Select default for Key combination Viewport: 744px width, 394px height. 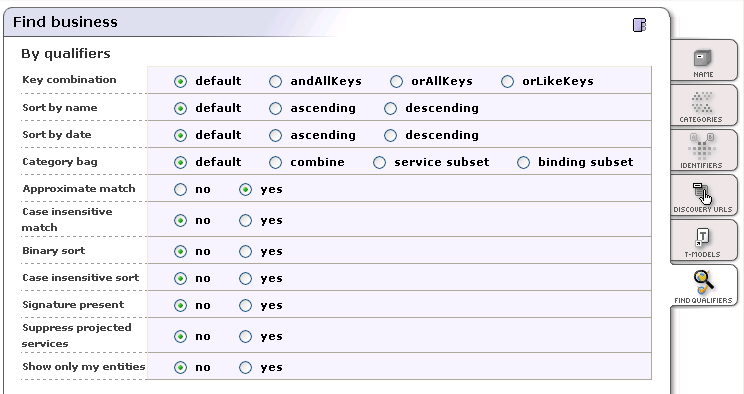click(x=180, y=82)
